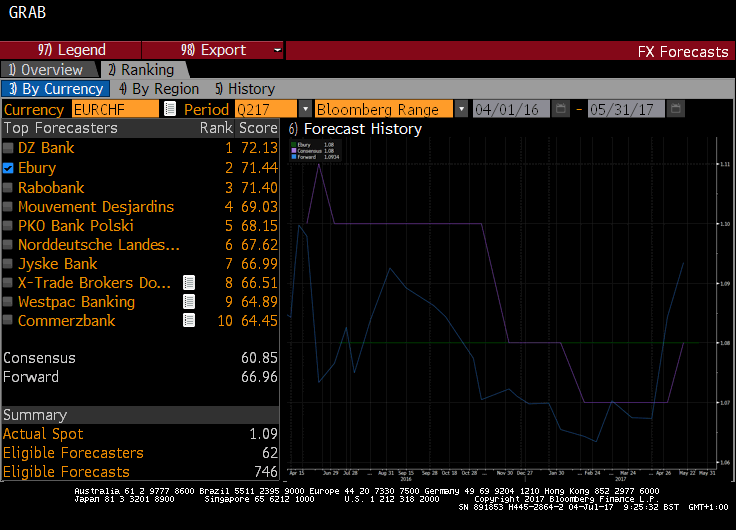
Task: Click the Commerzbank name
Action: 67,321
